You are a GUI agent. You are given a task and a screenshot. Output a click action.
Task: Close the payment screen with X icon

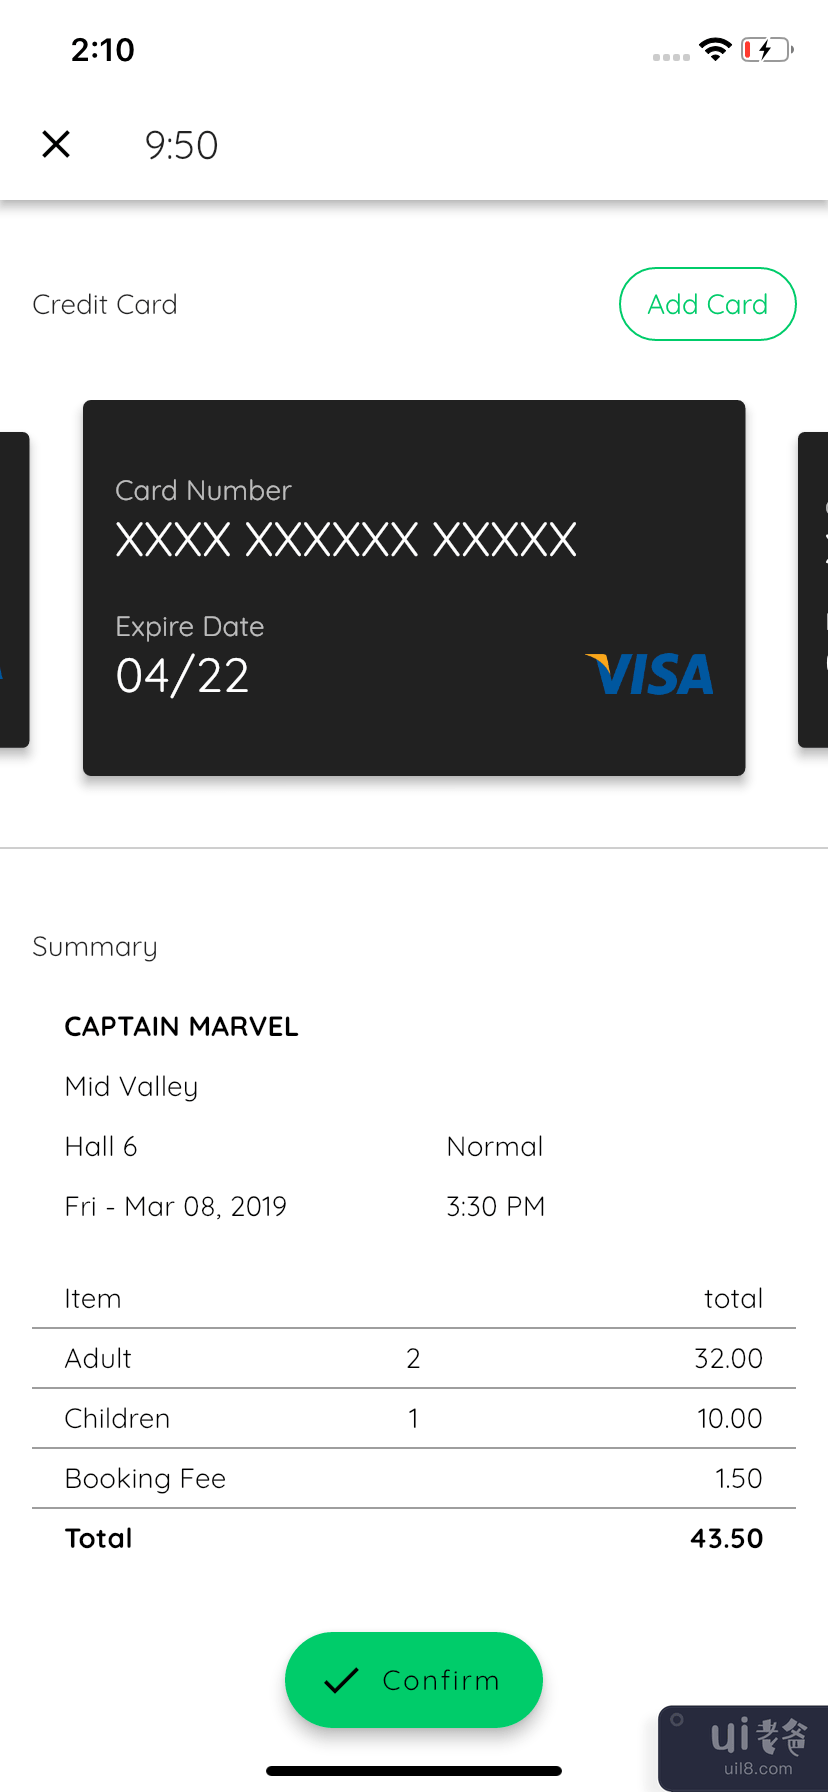[x=56, y=144]
